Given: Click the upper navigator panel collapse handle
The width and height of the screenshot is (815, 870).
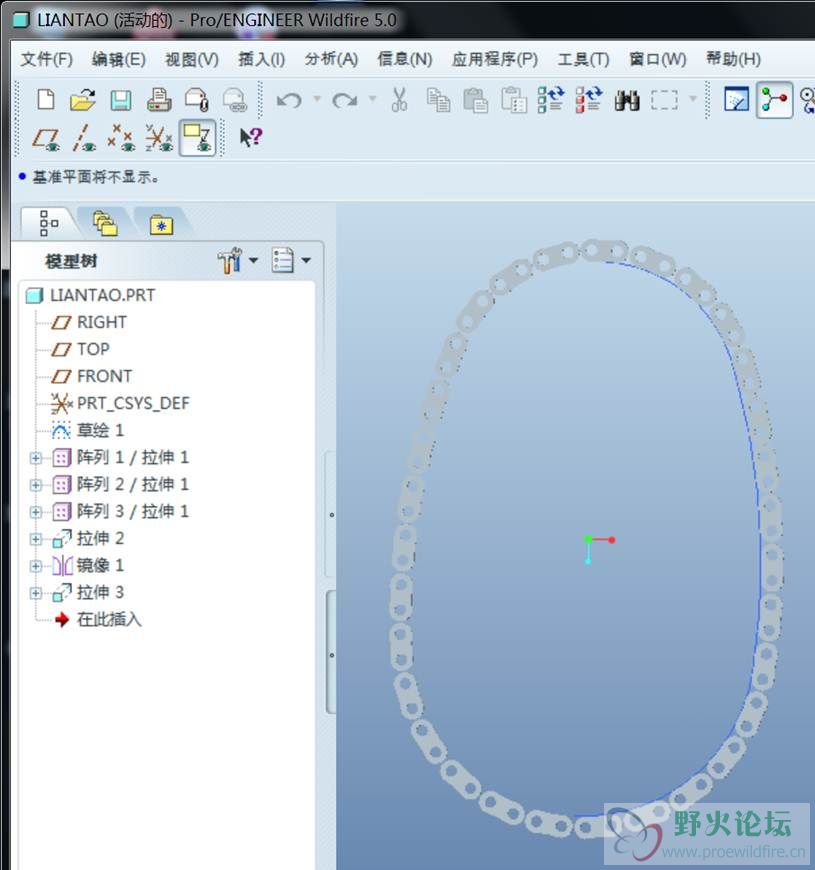Looking at the screenshot, I should click(x=330, y=514).
